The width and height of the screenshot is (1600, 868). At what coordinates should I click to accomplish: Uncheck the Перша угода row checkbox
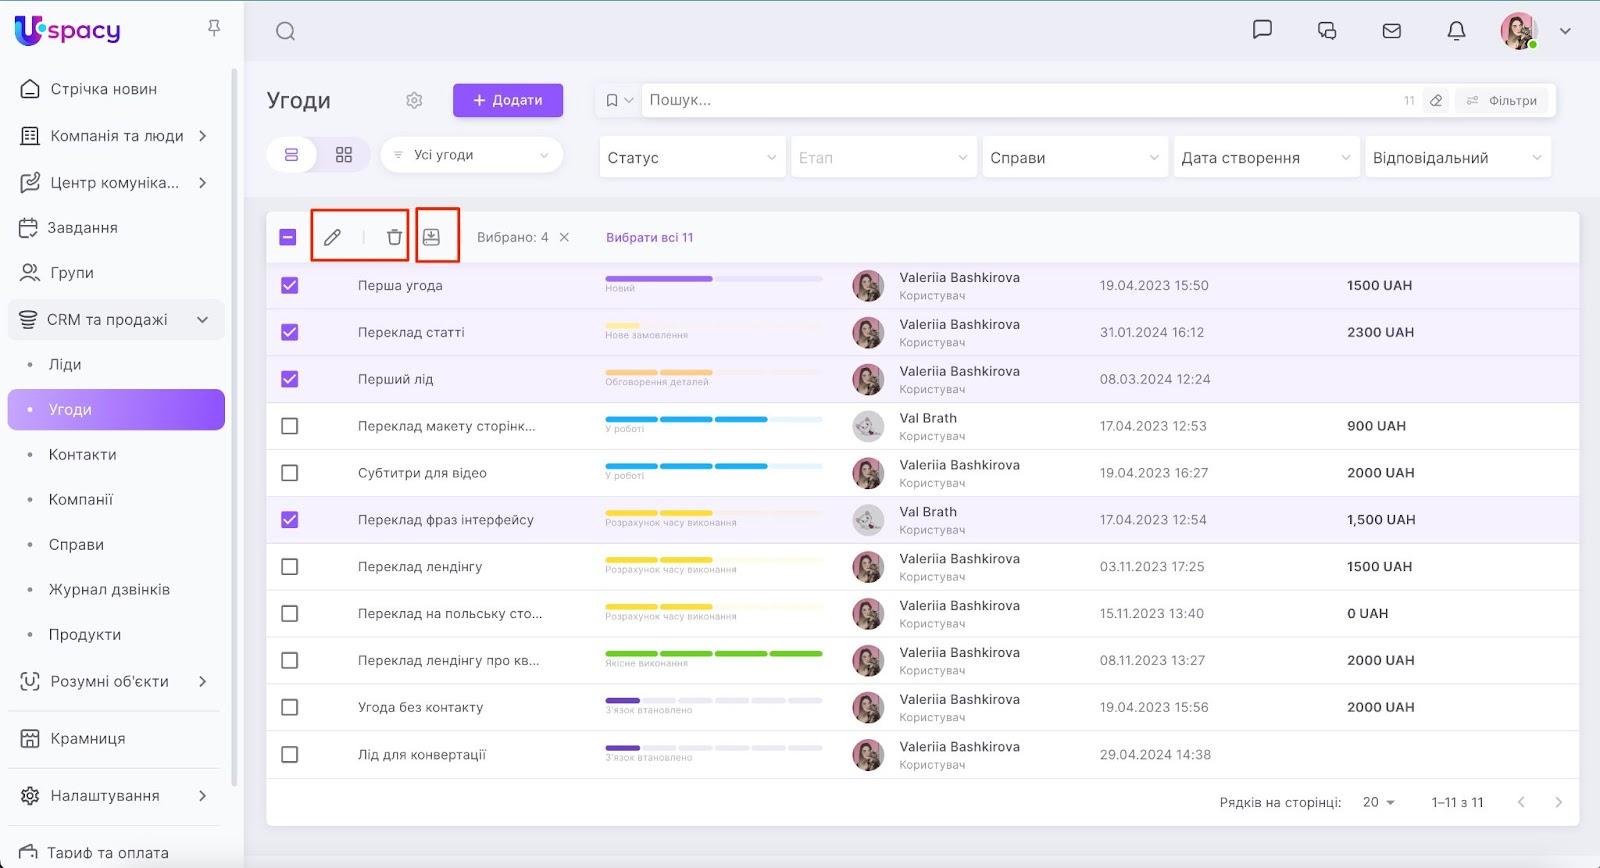pyautogui.click(x=289, y=285)
